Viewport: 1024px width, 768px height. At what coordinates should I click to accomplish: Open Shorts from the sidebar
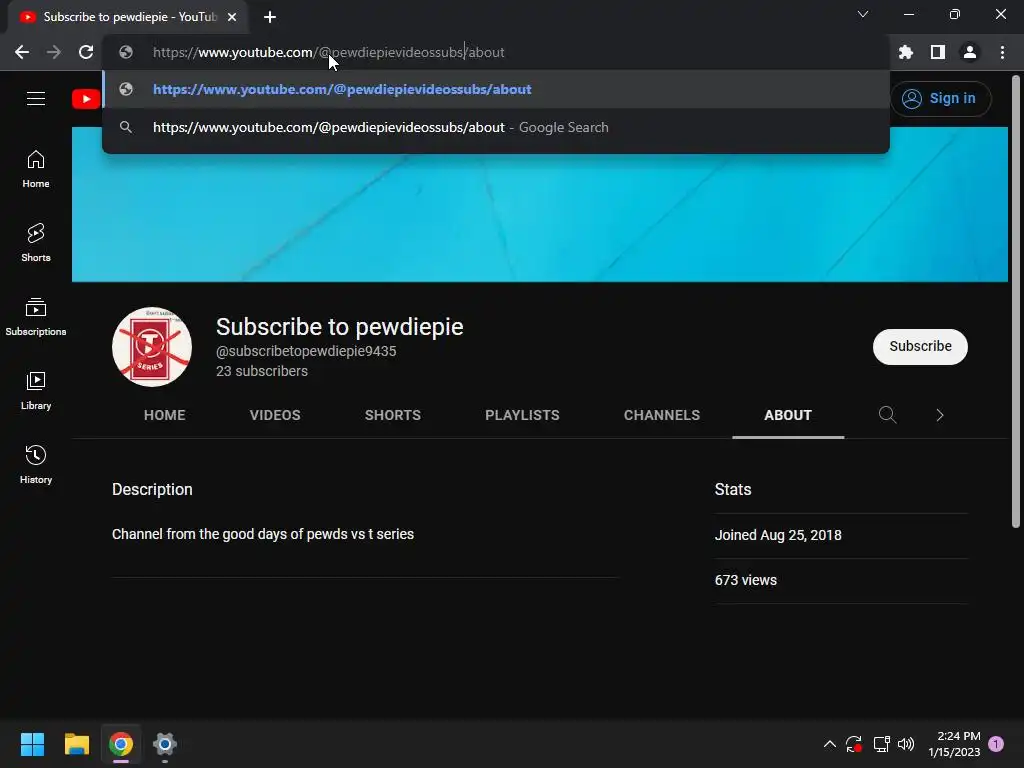pyautogui.click(x=36, y=243)
